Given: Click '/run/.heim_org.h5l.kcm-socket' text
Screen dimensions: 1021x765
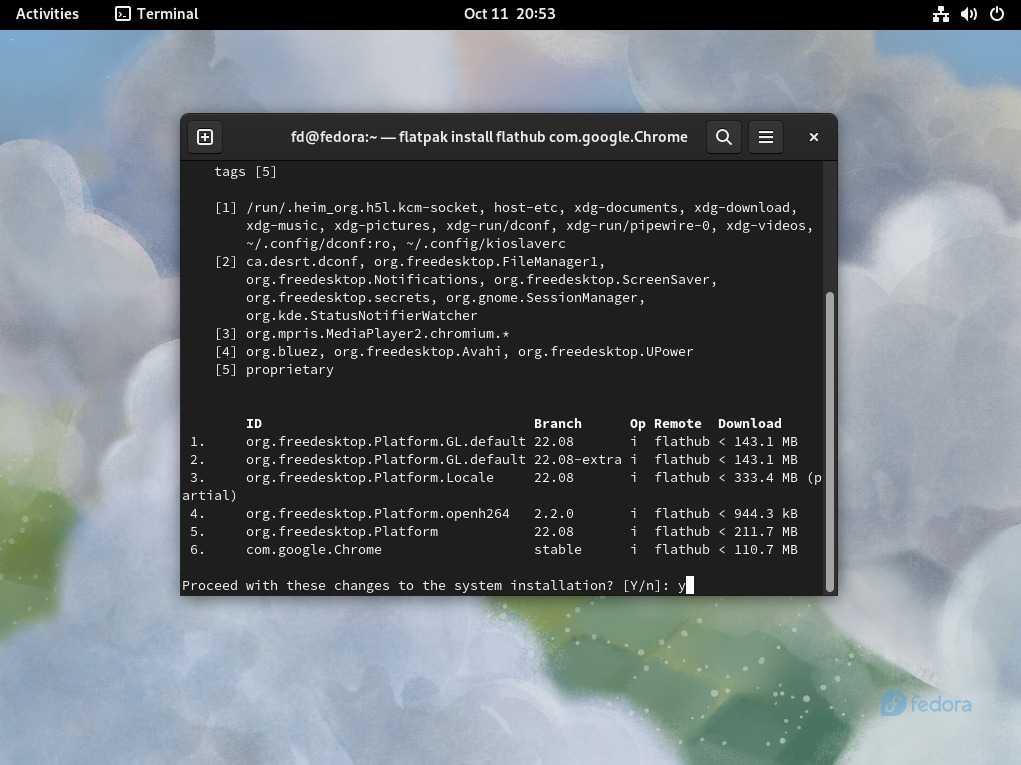Looking at the screenshot, I should point(361,208).
